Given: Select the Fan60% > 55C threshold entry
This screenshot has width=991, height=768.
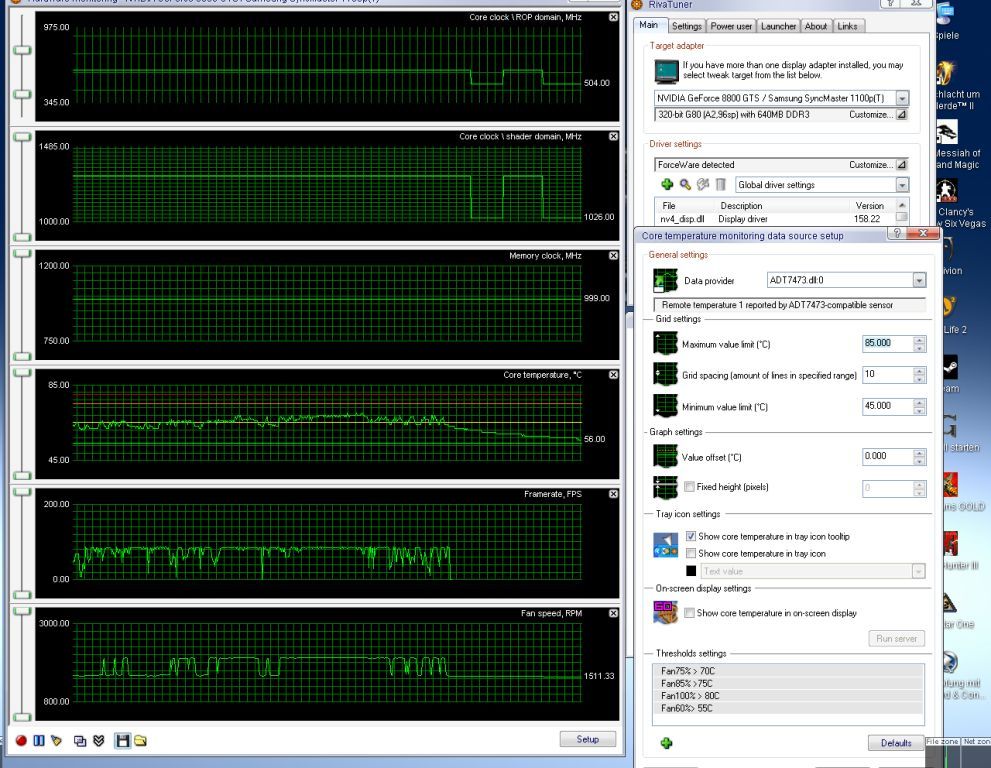Looking at the screenshot, I should tap(788, 708).
